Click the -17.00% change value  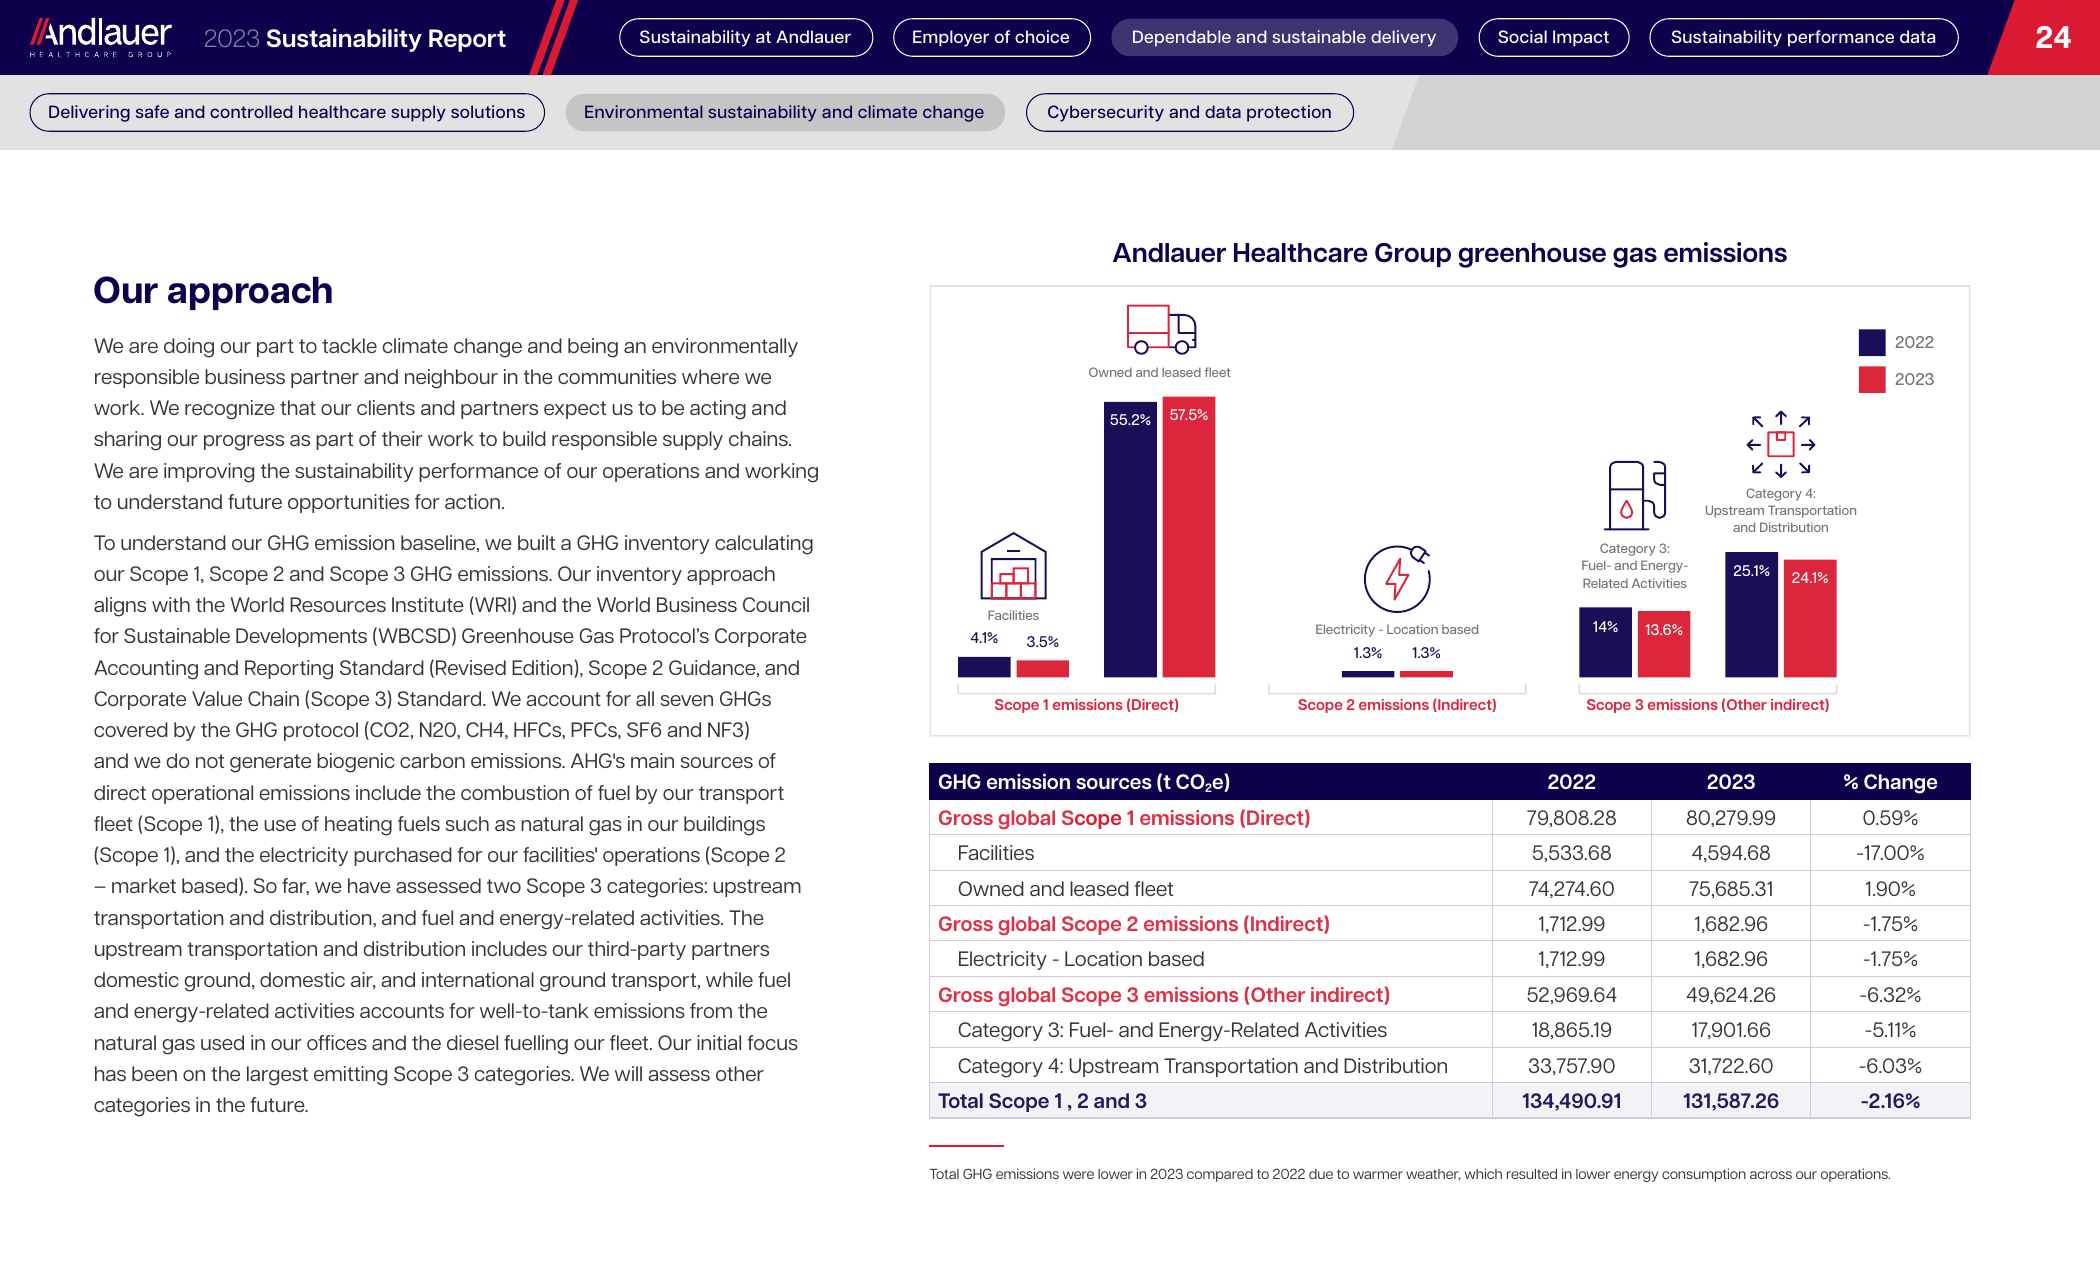coord(1890,853)
